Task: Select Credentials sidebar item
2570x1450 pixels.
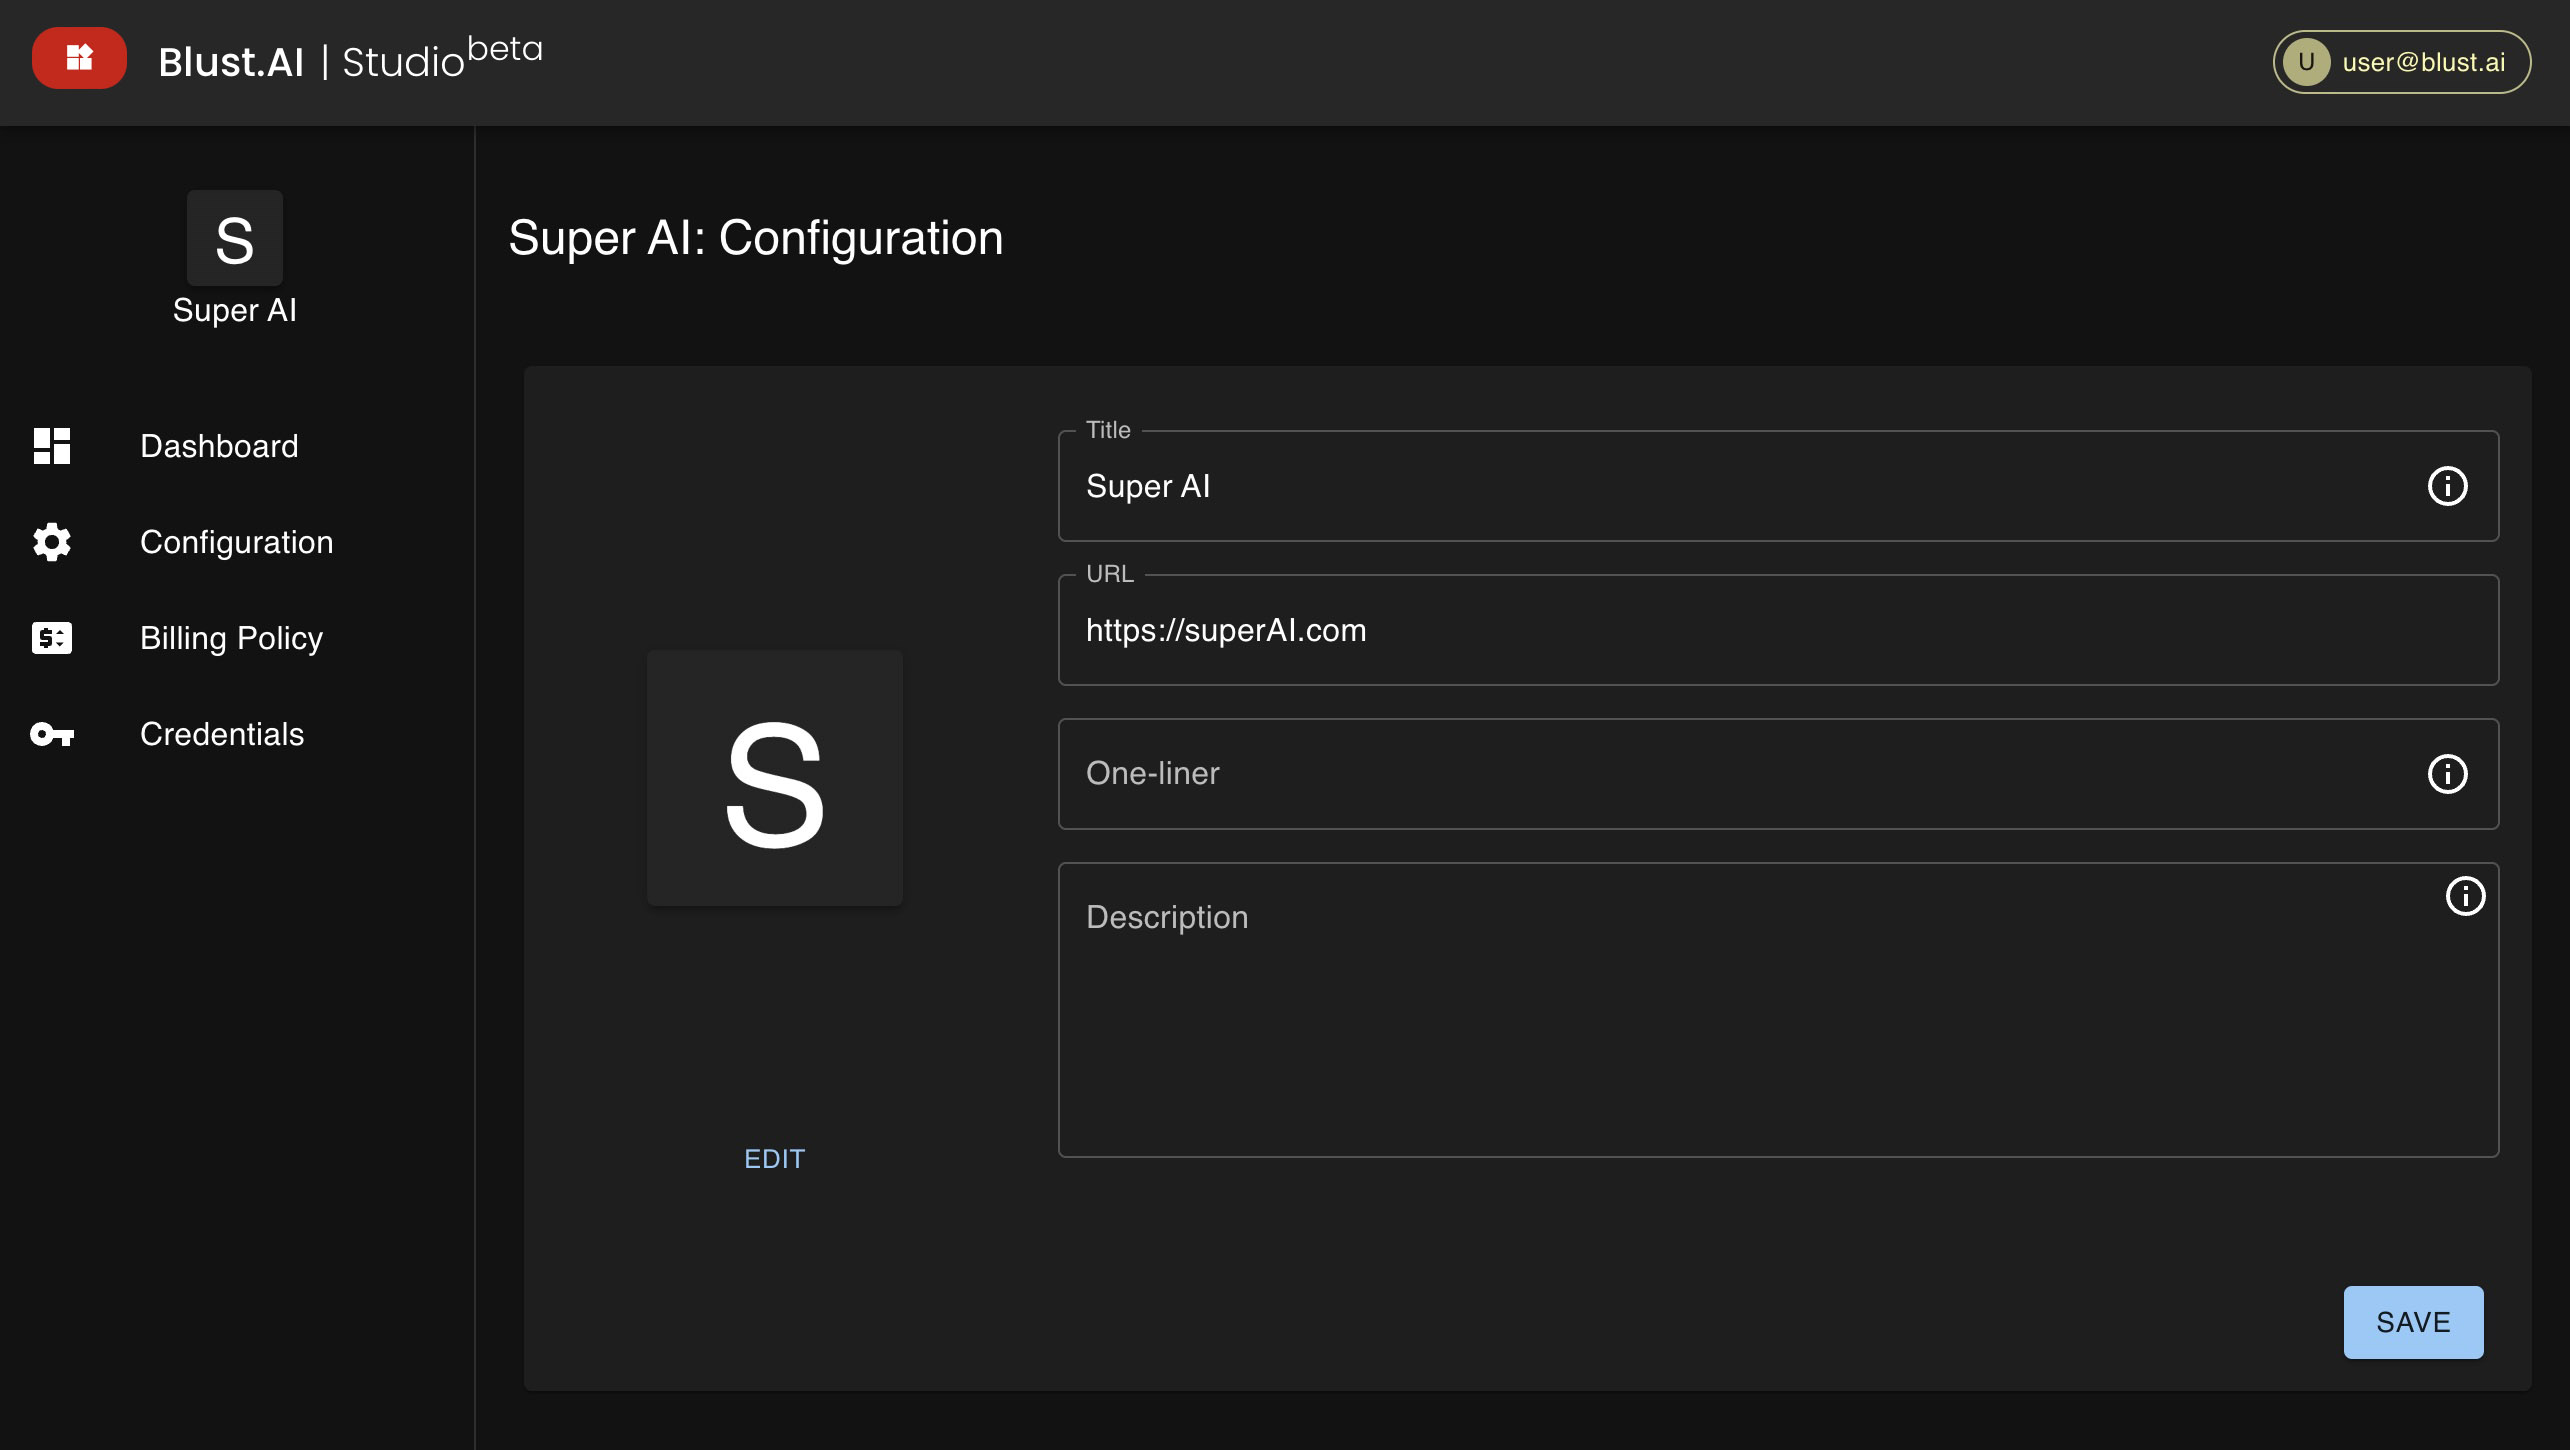Action: click(x=222, y=733)
